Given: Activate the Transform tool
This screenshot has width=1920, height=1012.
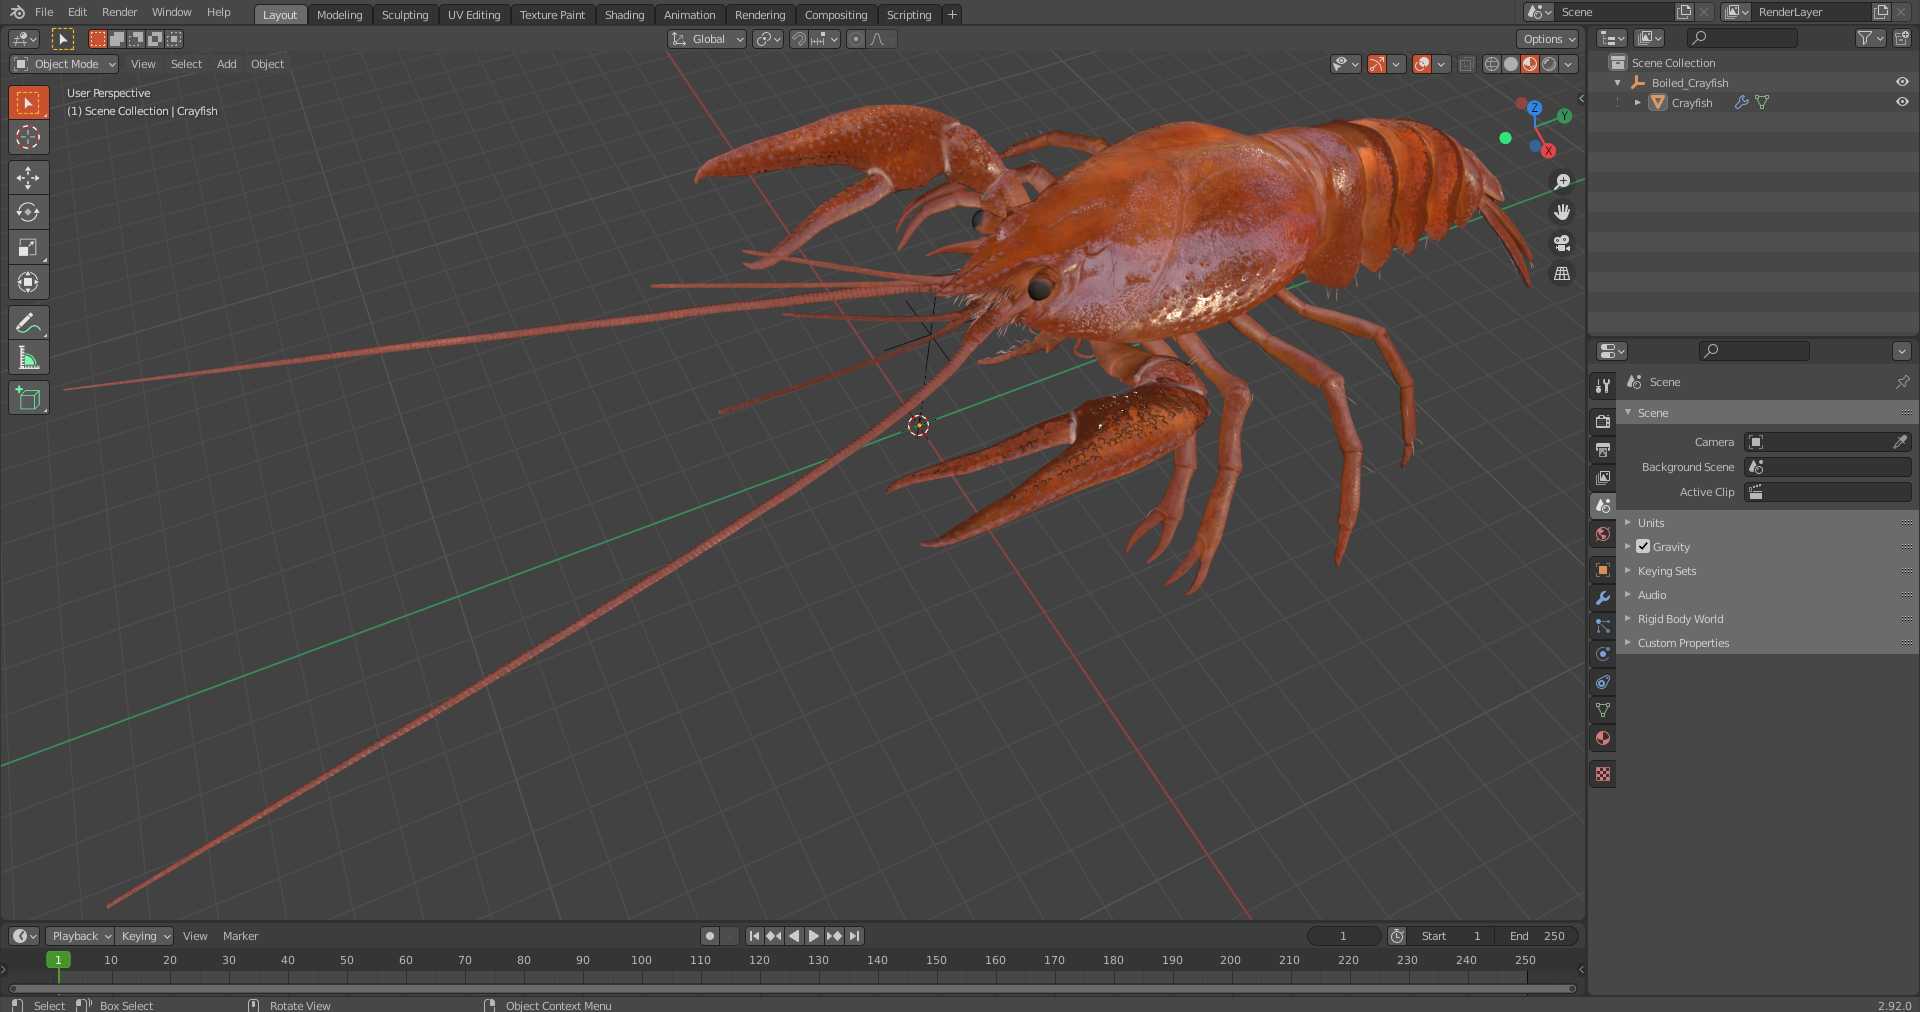Looking at the screenshot, I should [x=28, y=282].
